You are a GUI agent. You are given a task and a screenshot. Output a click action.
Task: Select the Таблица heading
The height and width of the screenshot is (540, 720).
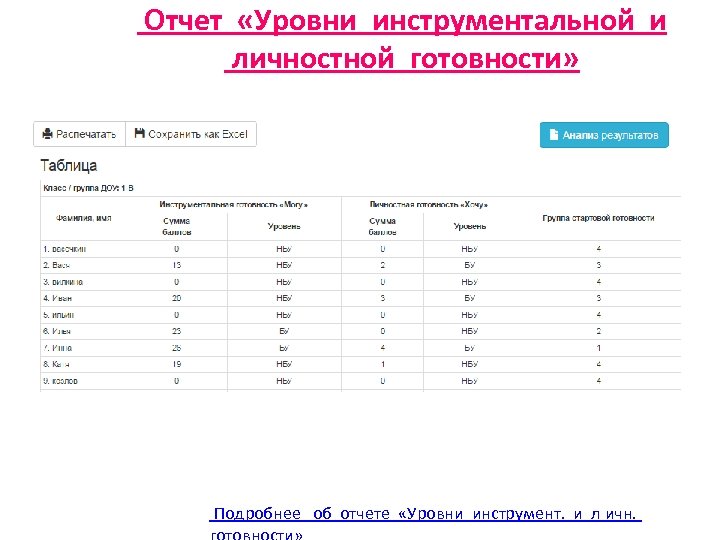[68, 165]
